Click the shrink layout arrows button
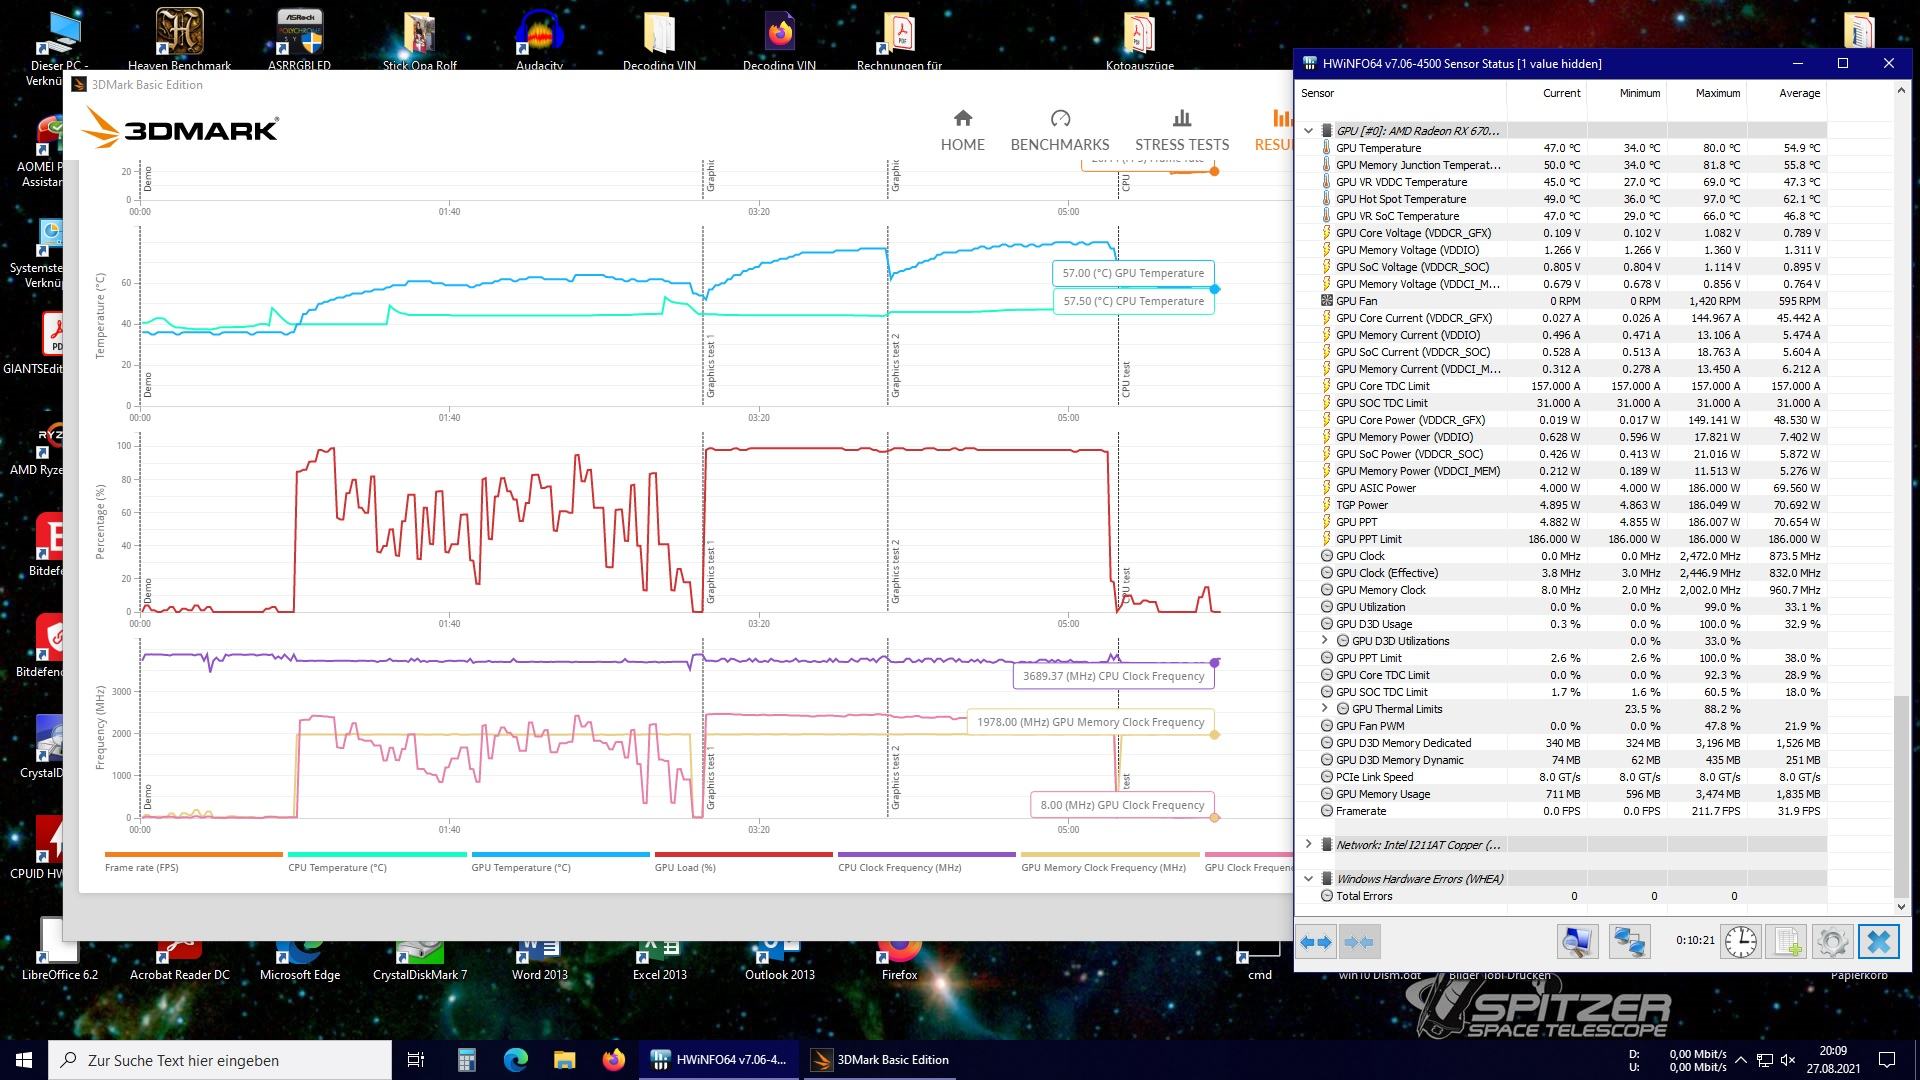The width and height of the screenshot is (1920, 1080). coord(1359,942)
